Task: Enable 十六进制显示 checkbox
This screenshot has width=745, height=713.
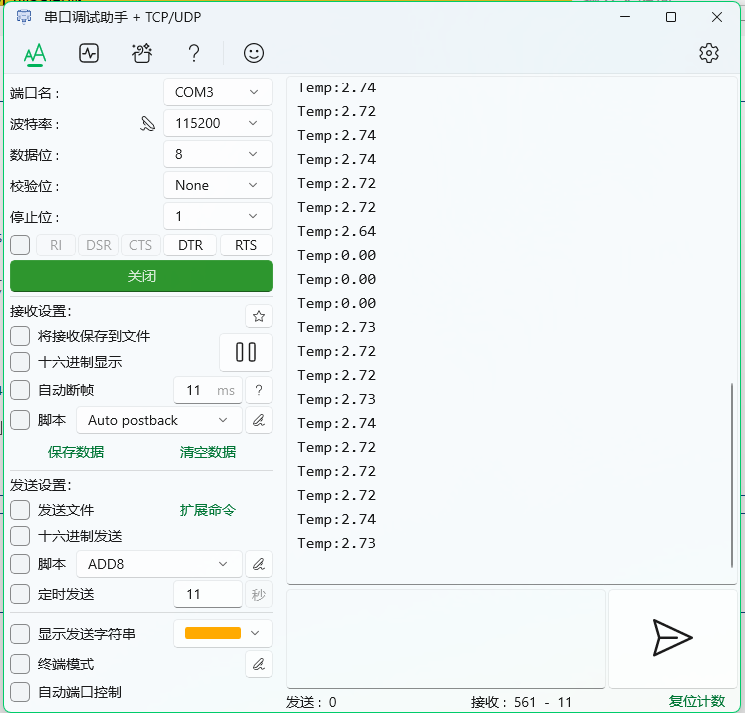Action: click(x=20, y=362)
